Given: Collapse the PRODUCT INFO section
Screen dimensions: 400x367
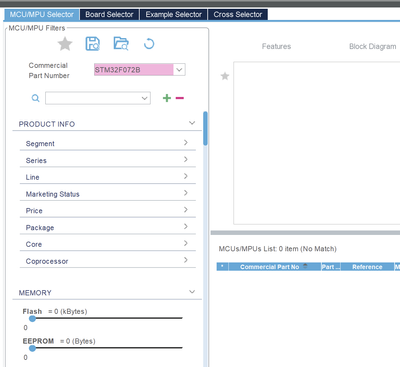Looking at the screenshot, I should coord(192,123).
